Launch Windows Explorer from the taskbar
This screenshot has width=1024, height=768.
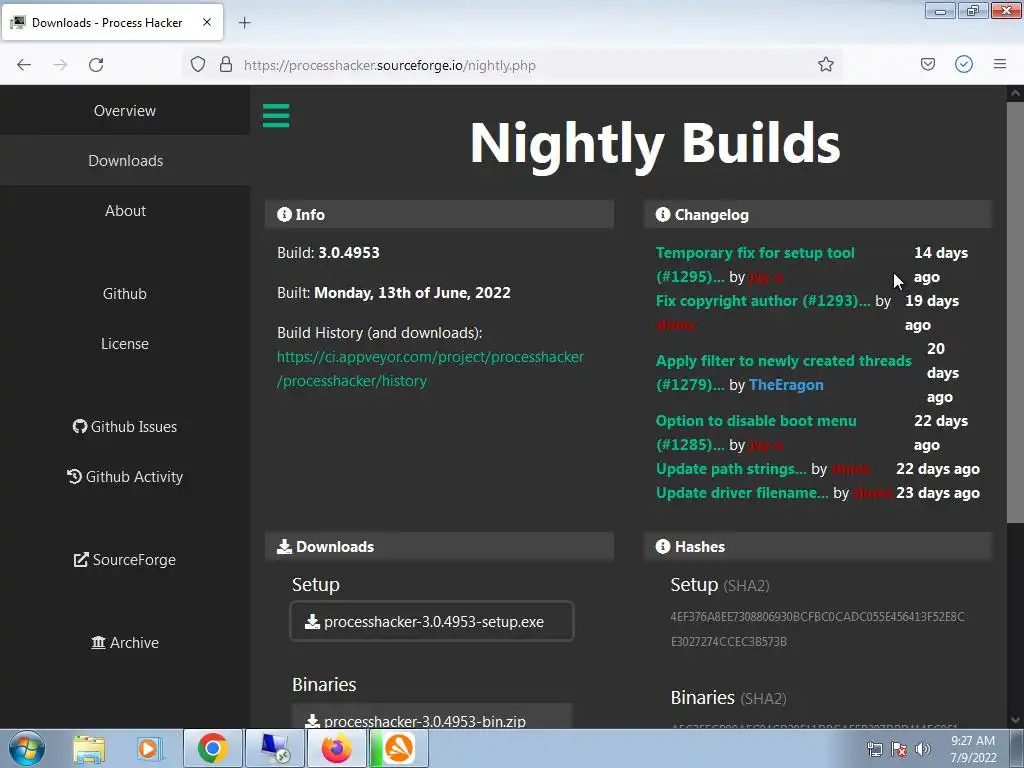coord(89,748)
